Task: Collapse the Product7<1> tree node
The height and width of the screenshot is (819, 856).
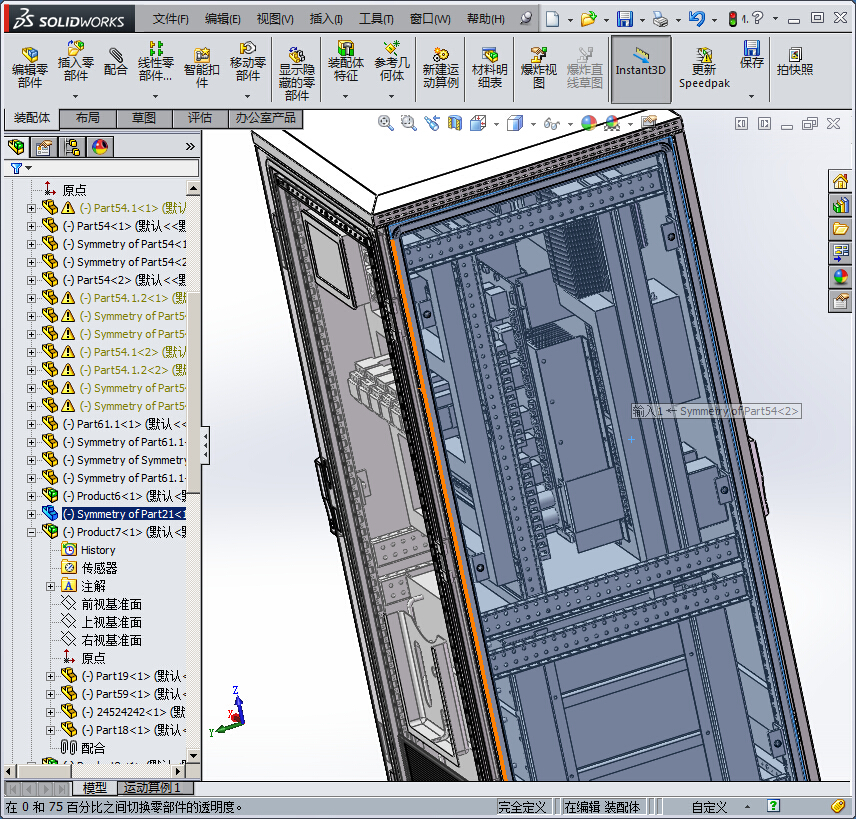Action: 31,532
